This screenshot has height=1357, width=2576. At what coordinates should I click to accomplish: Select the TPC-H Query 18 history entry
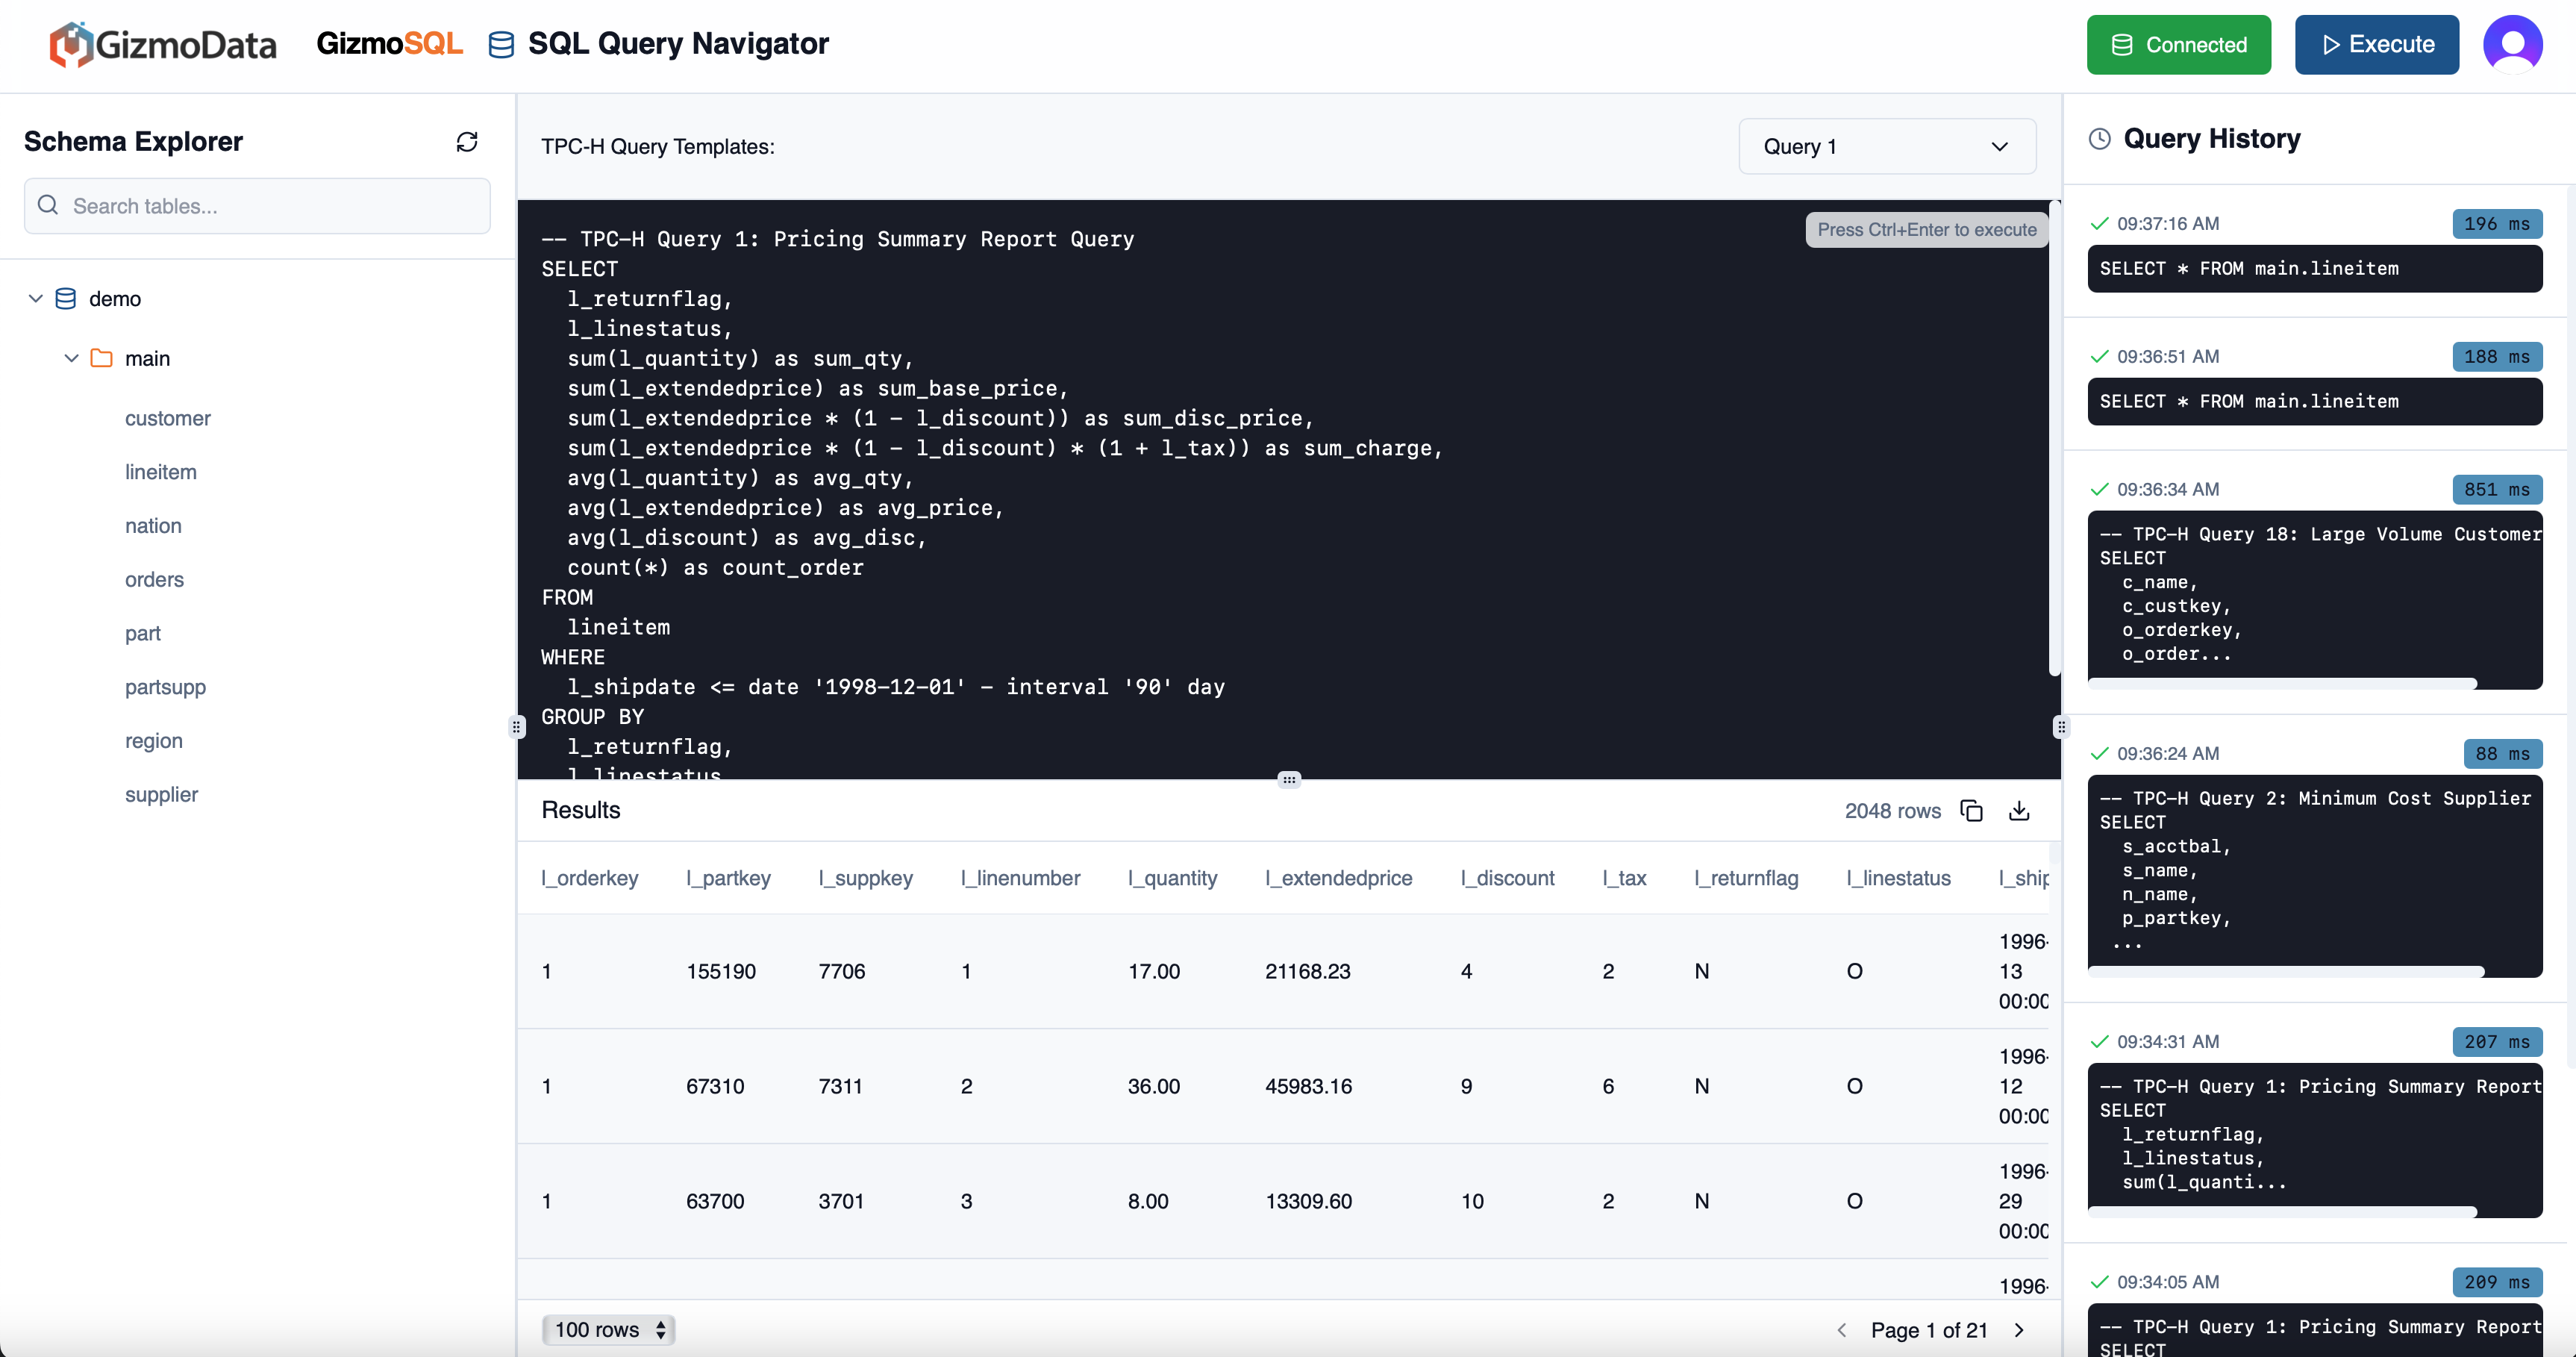[x=2314, y=595]
